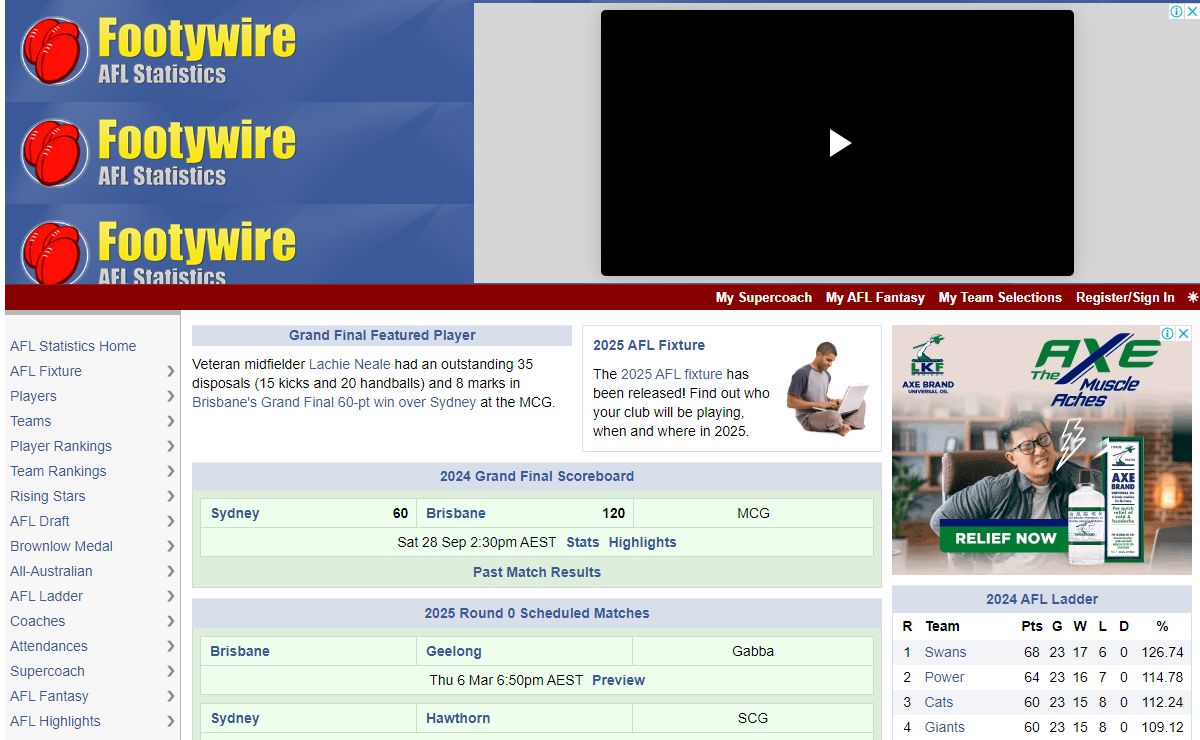Open Power in the ladder
Image resolution: width=1200 pixels, height=740 pixels.
[x=944, y=677]
